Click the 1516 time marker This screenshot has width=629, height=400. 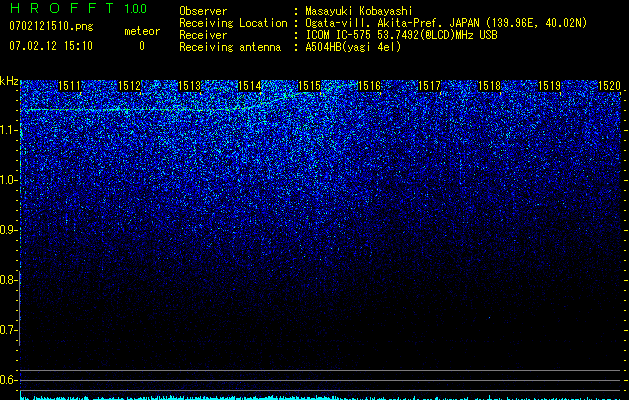tap(369, 86)
